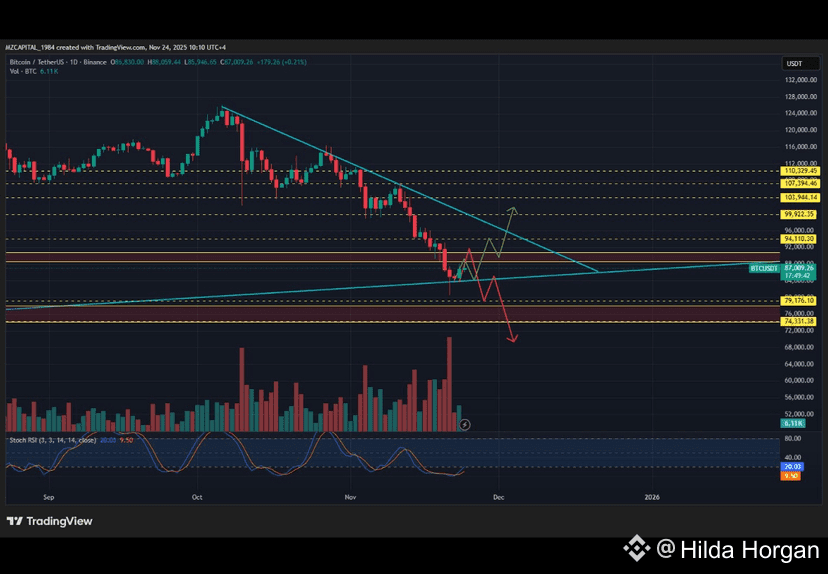Click the 124,000.00 price axis value
The height and width of the screenshot is (574, 828).
coord(801,113)
